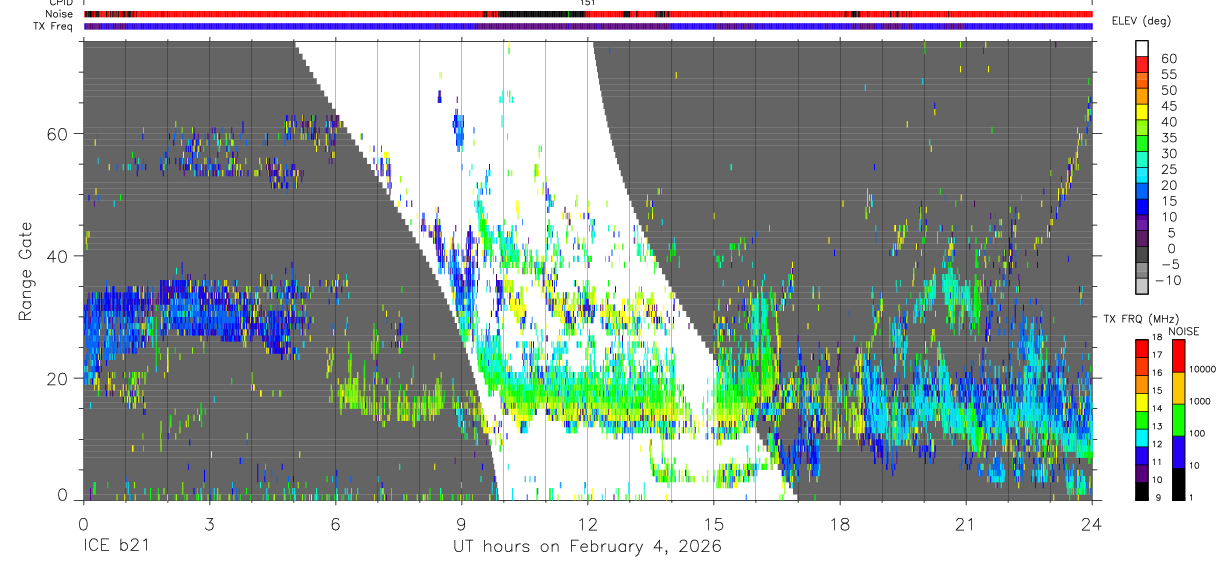Click the '12' hour label on the UT axis
Viewport: 1228px width, 567px height.
click(x=587, y=523)
